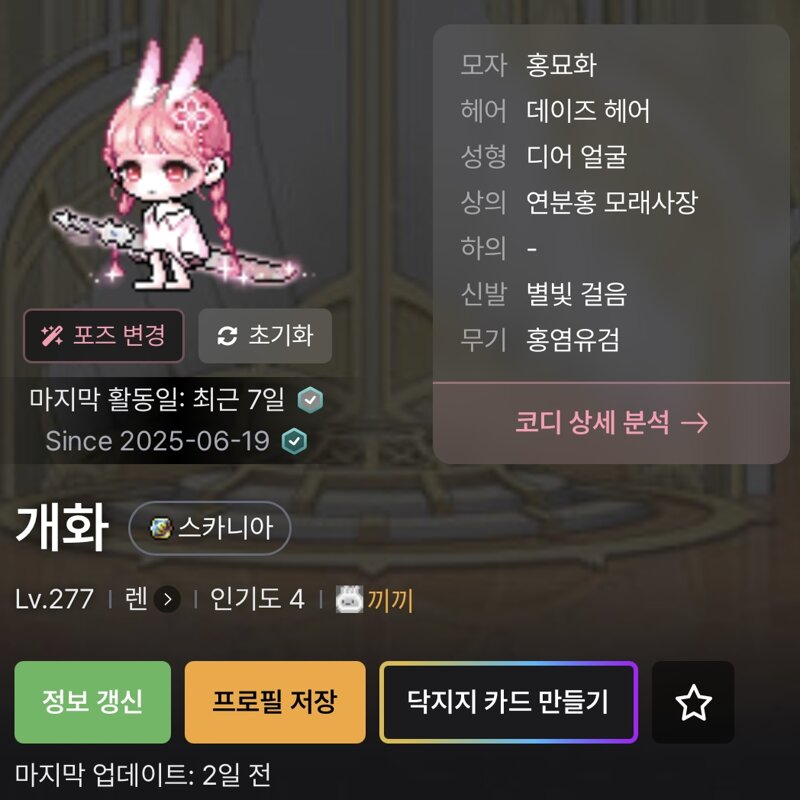The image size is (800, 800).
Task: Select the 홍염유검 weapon entry
Action: pos(573,340)
